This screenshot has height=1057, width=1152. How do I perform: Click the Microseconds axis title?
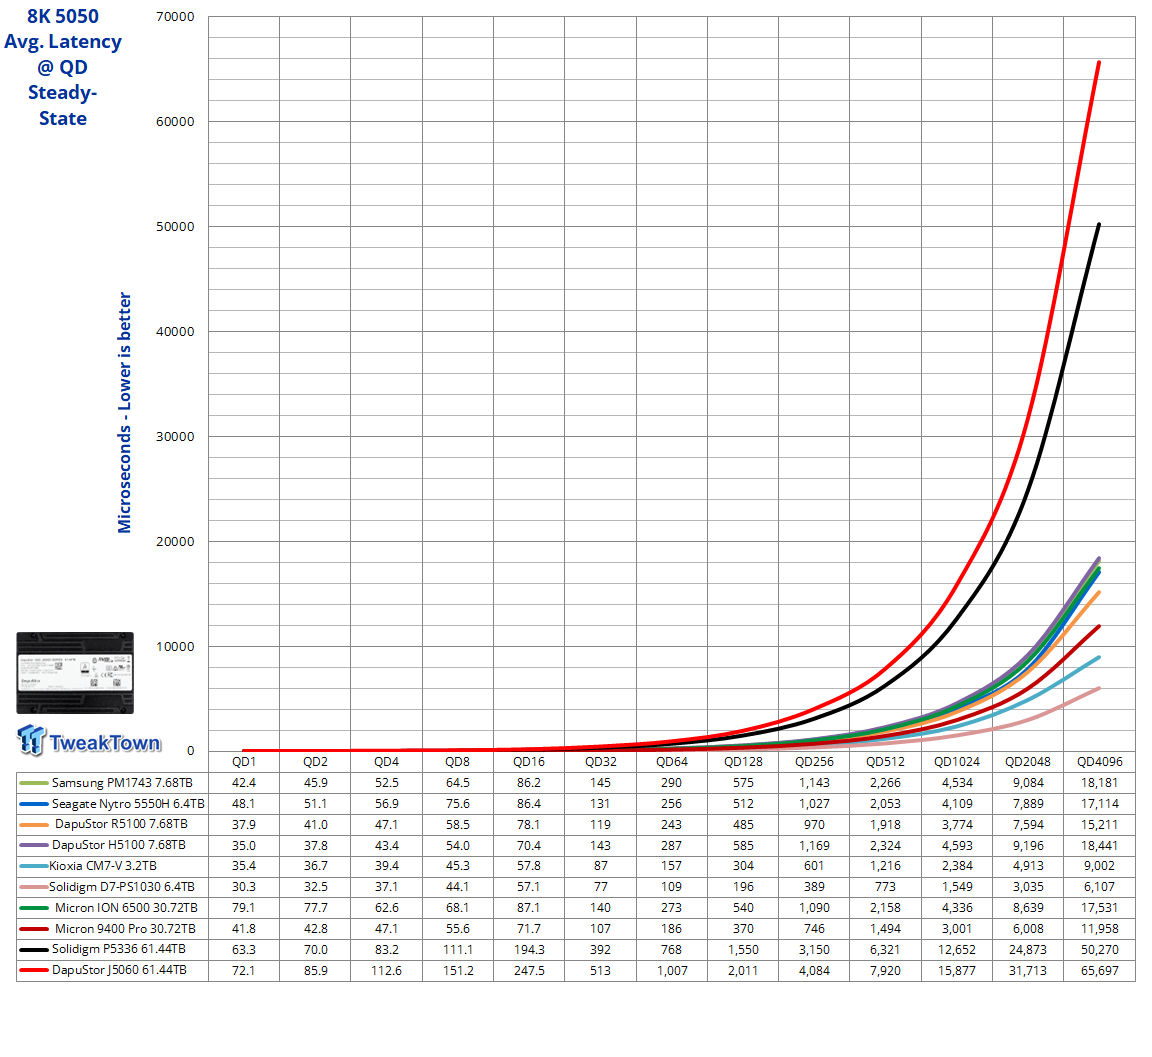pyautogui.click(x=124, y=413)
